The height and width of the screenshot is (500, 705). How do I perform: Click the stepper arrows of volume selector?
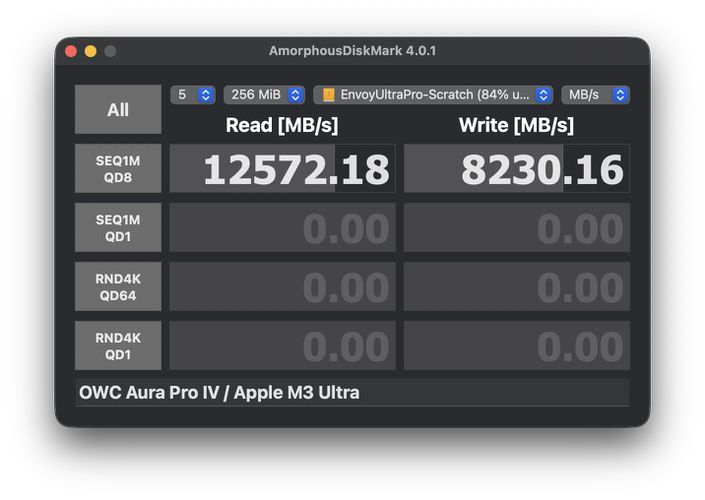(544, 95)
